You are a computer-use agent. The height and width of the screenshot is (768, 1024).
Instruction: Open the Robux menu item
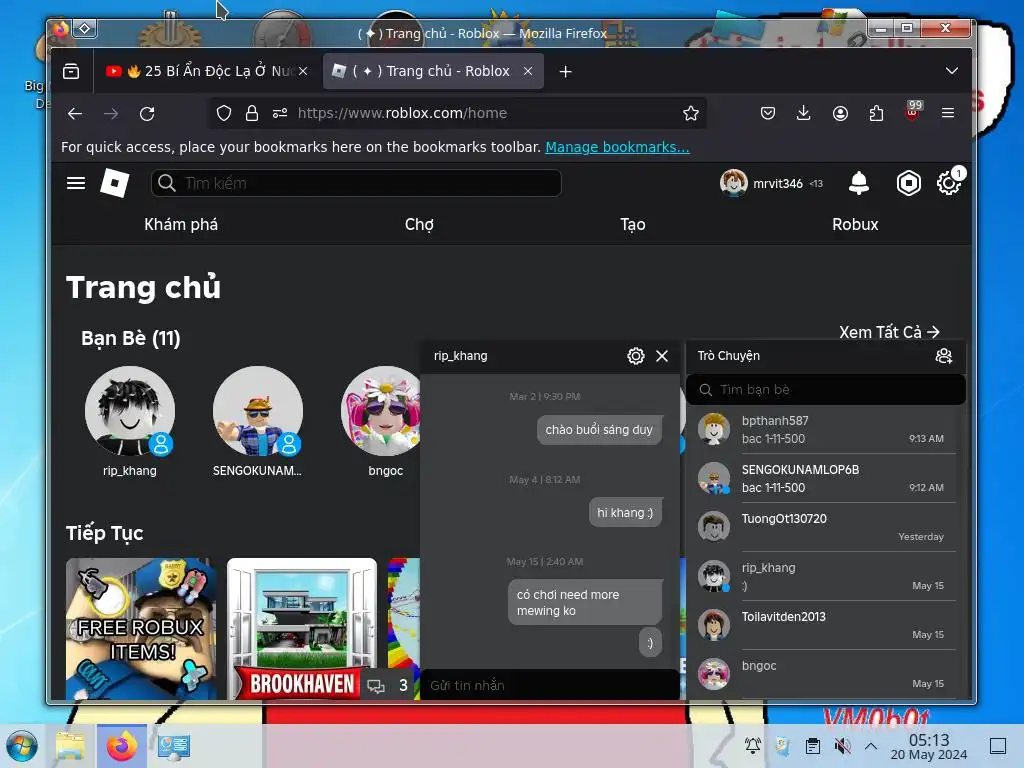click(x=855, y=225)
